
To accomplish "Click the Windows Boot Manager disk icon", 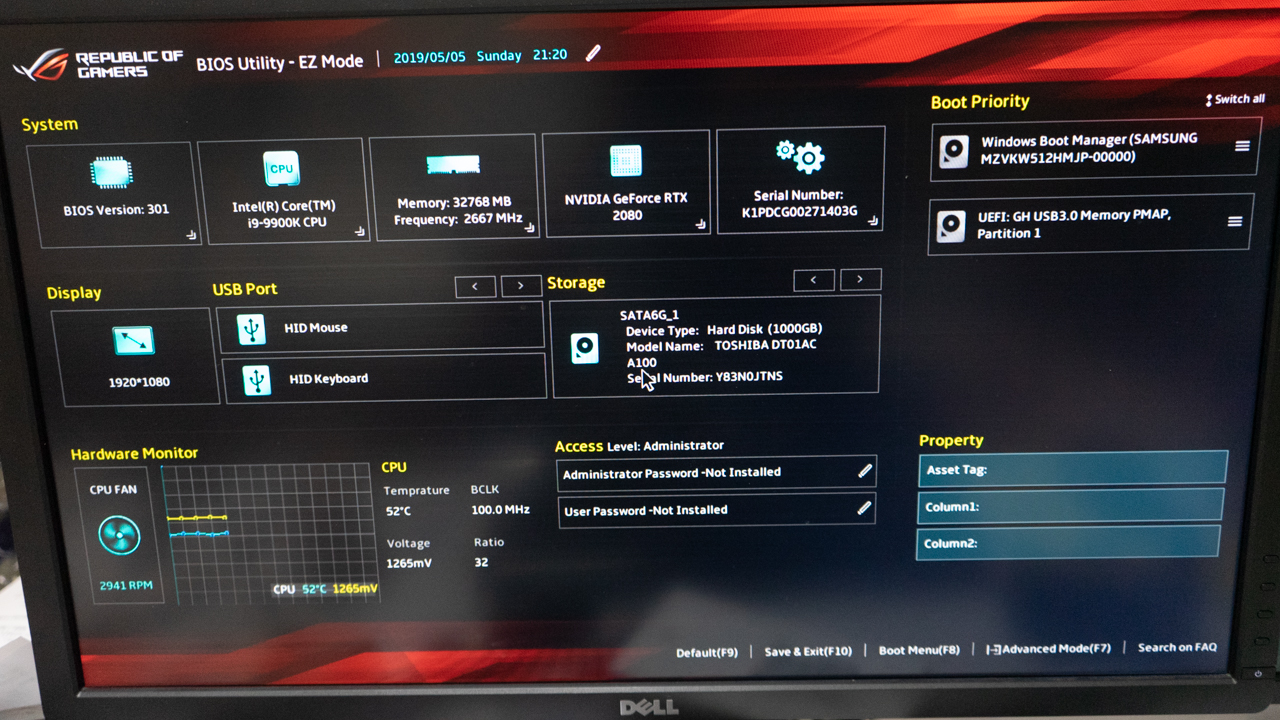I will click(x=954, y=153).
